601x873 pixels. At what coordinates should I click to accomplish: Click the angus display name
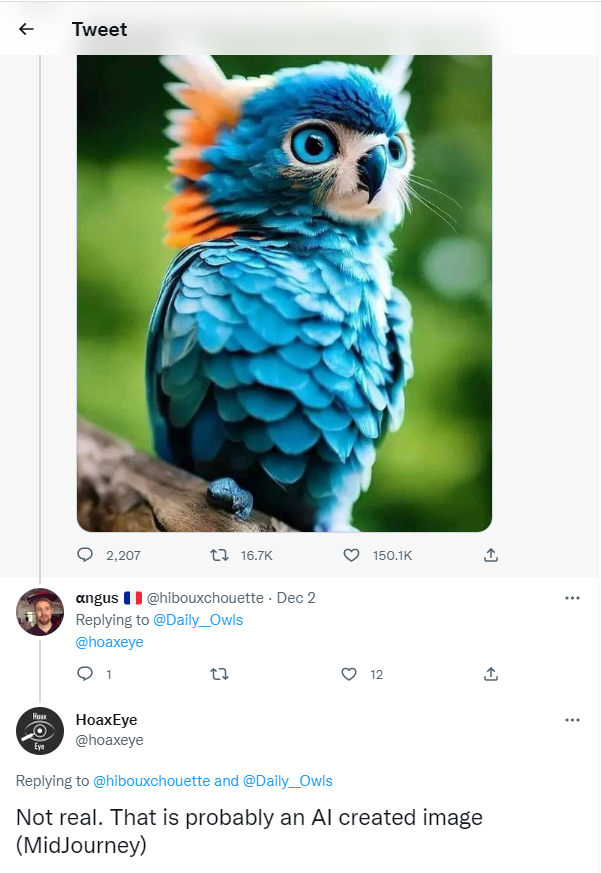click(97, 598)
